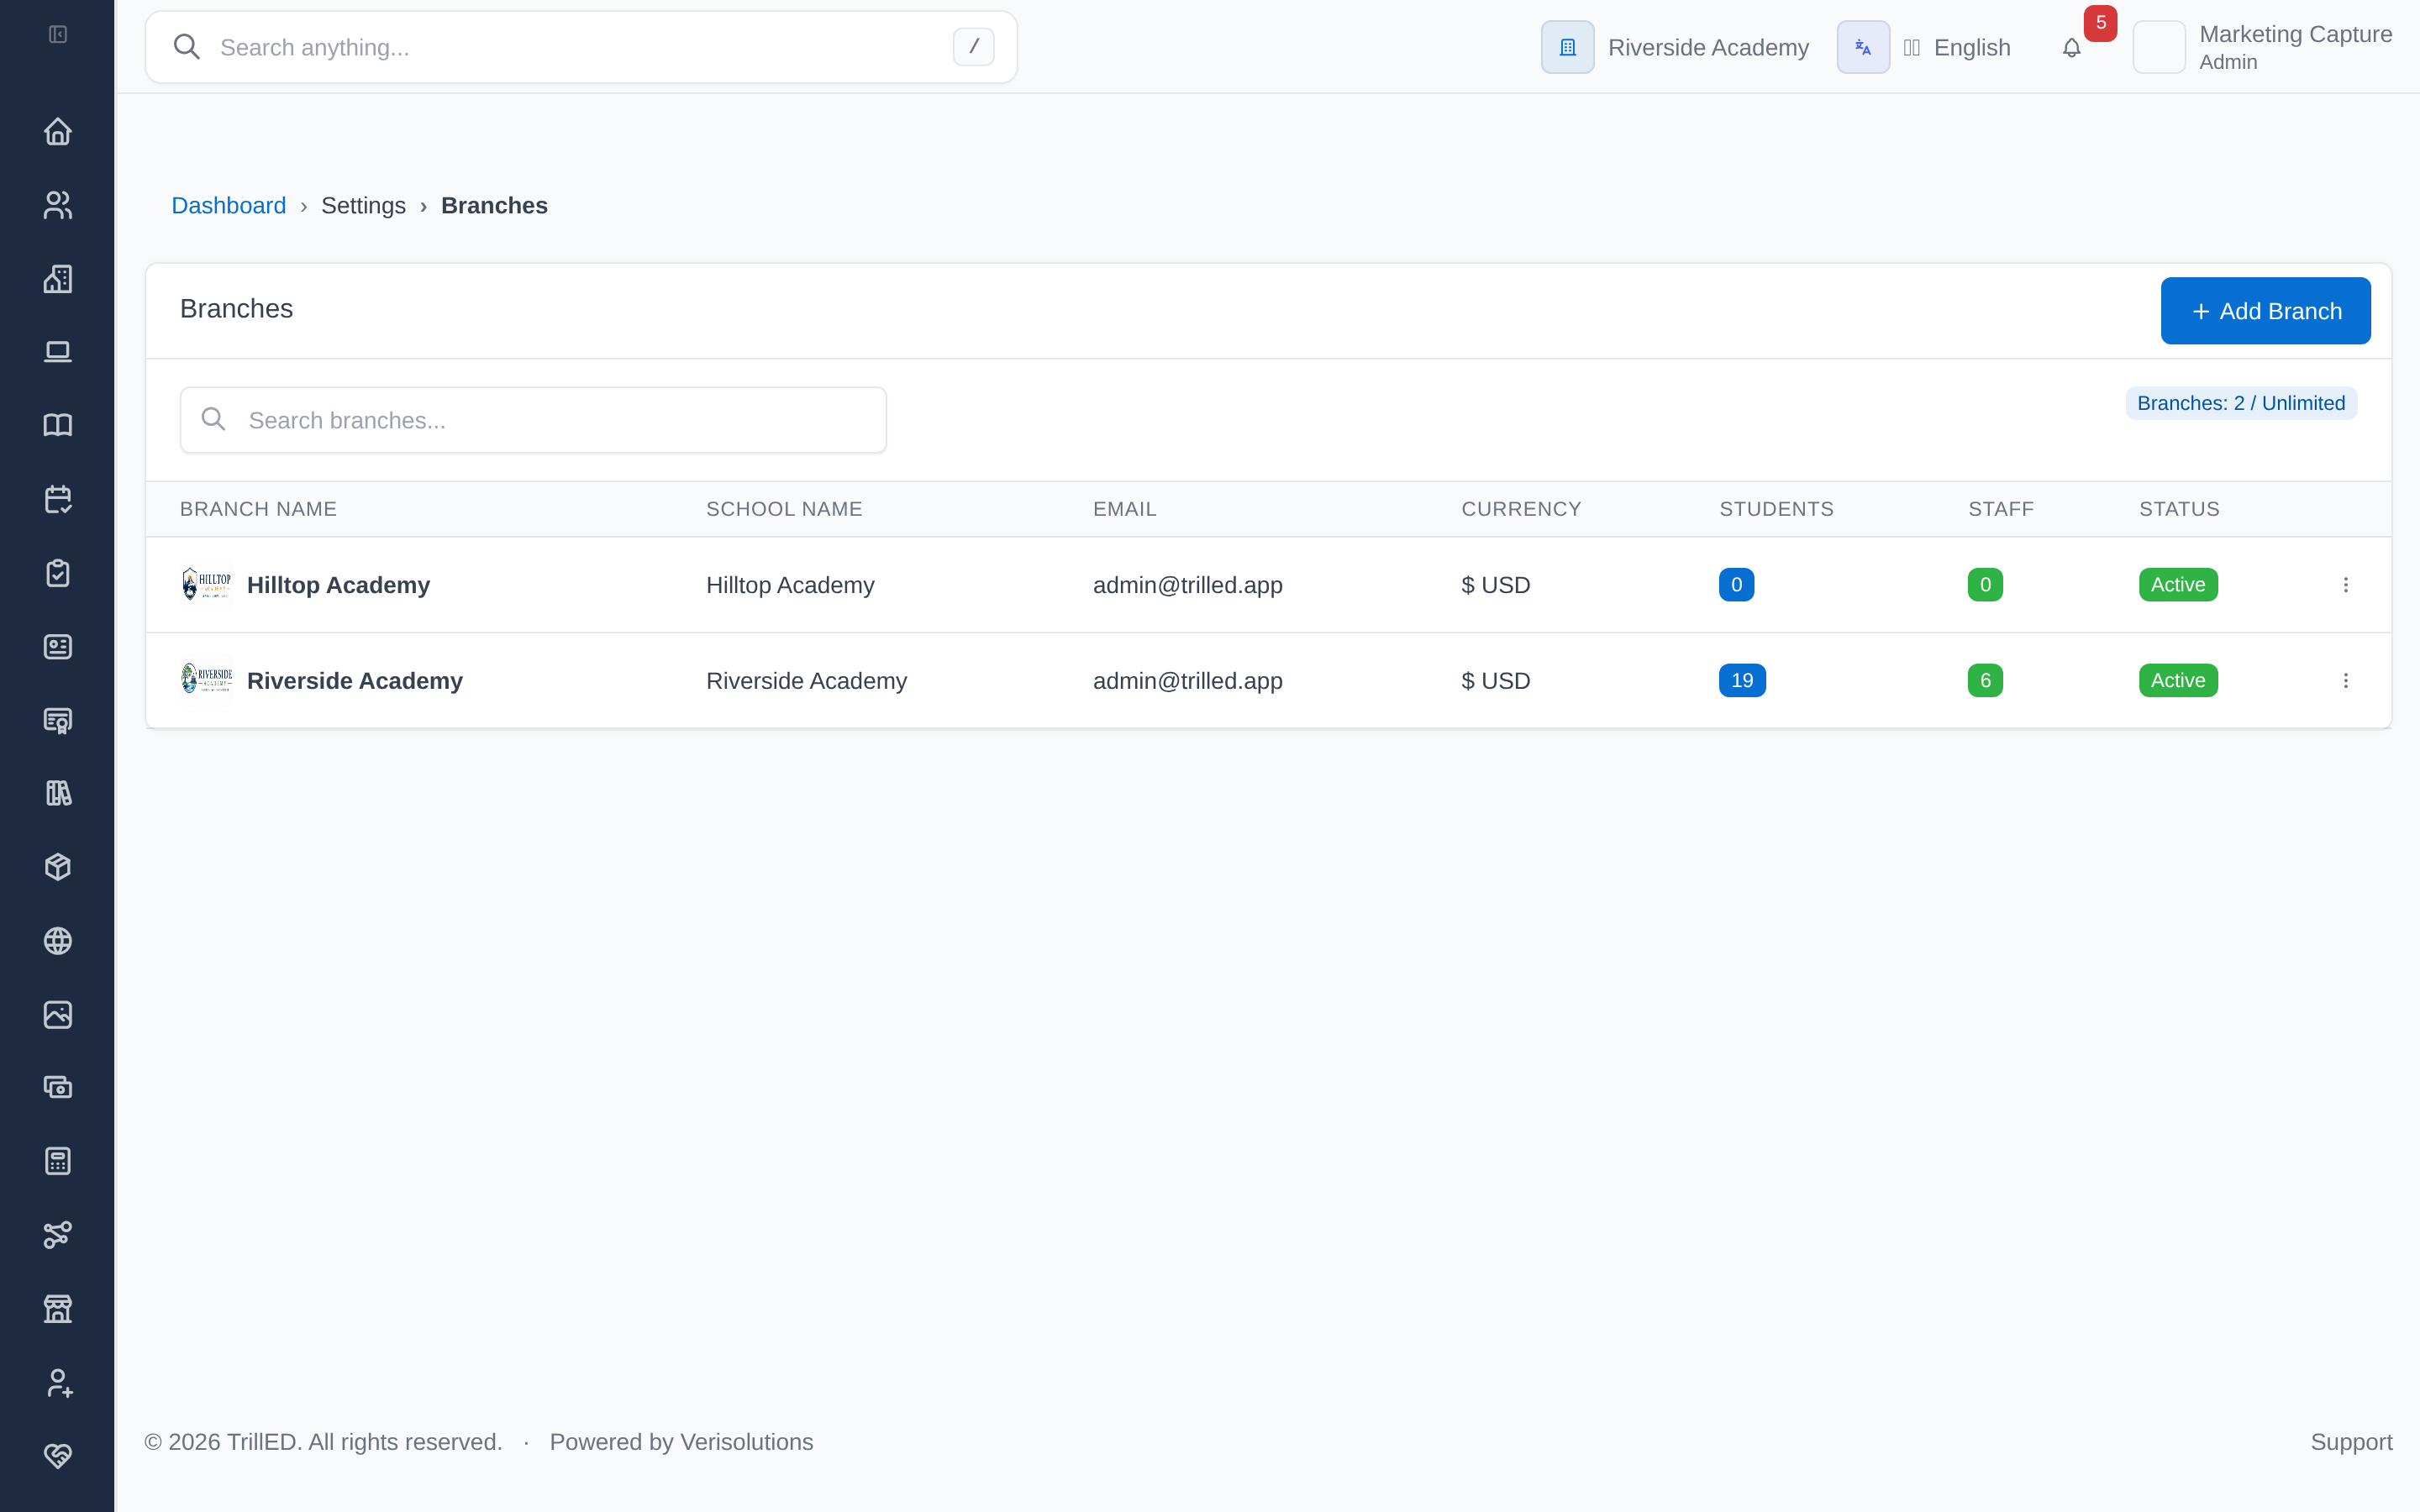Open the English language selector
The image size is (2420, 1512).
(x=1924, y=47)
